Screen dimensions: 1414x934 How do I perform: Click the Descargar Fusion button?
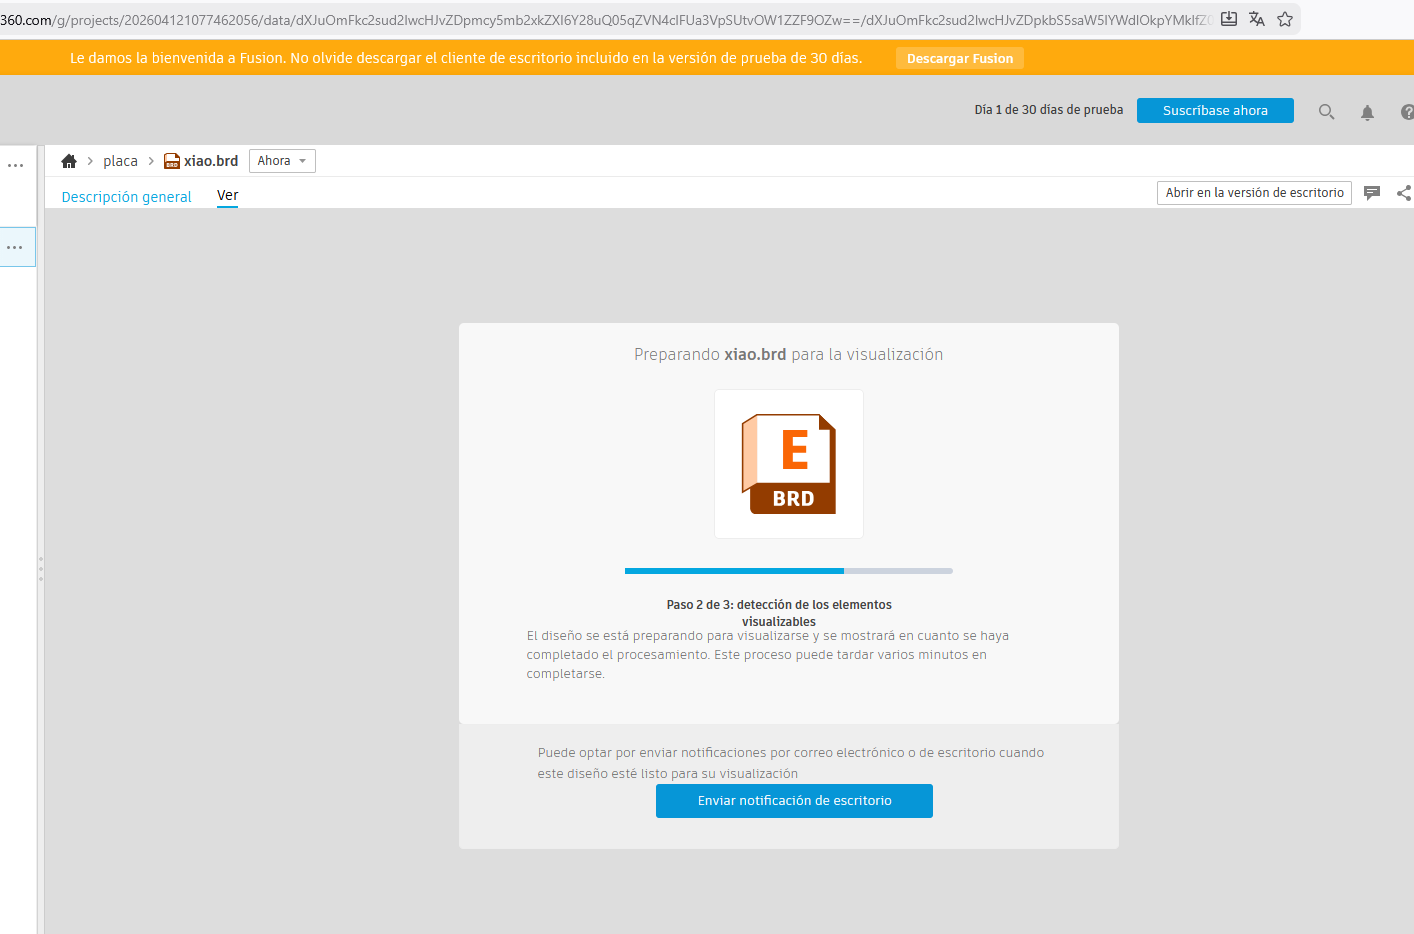point(960,58)
